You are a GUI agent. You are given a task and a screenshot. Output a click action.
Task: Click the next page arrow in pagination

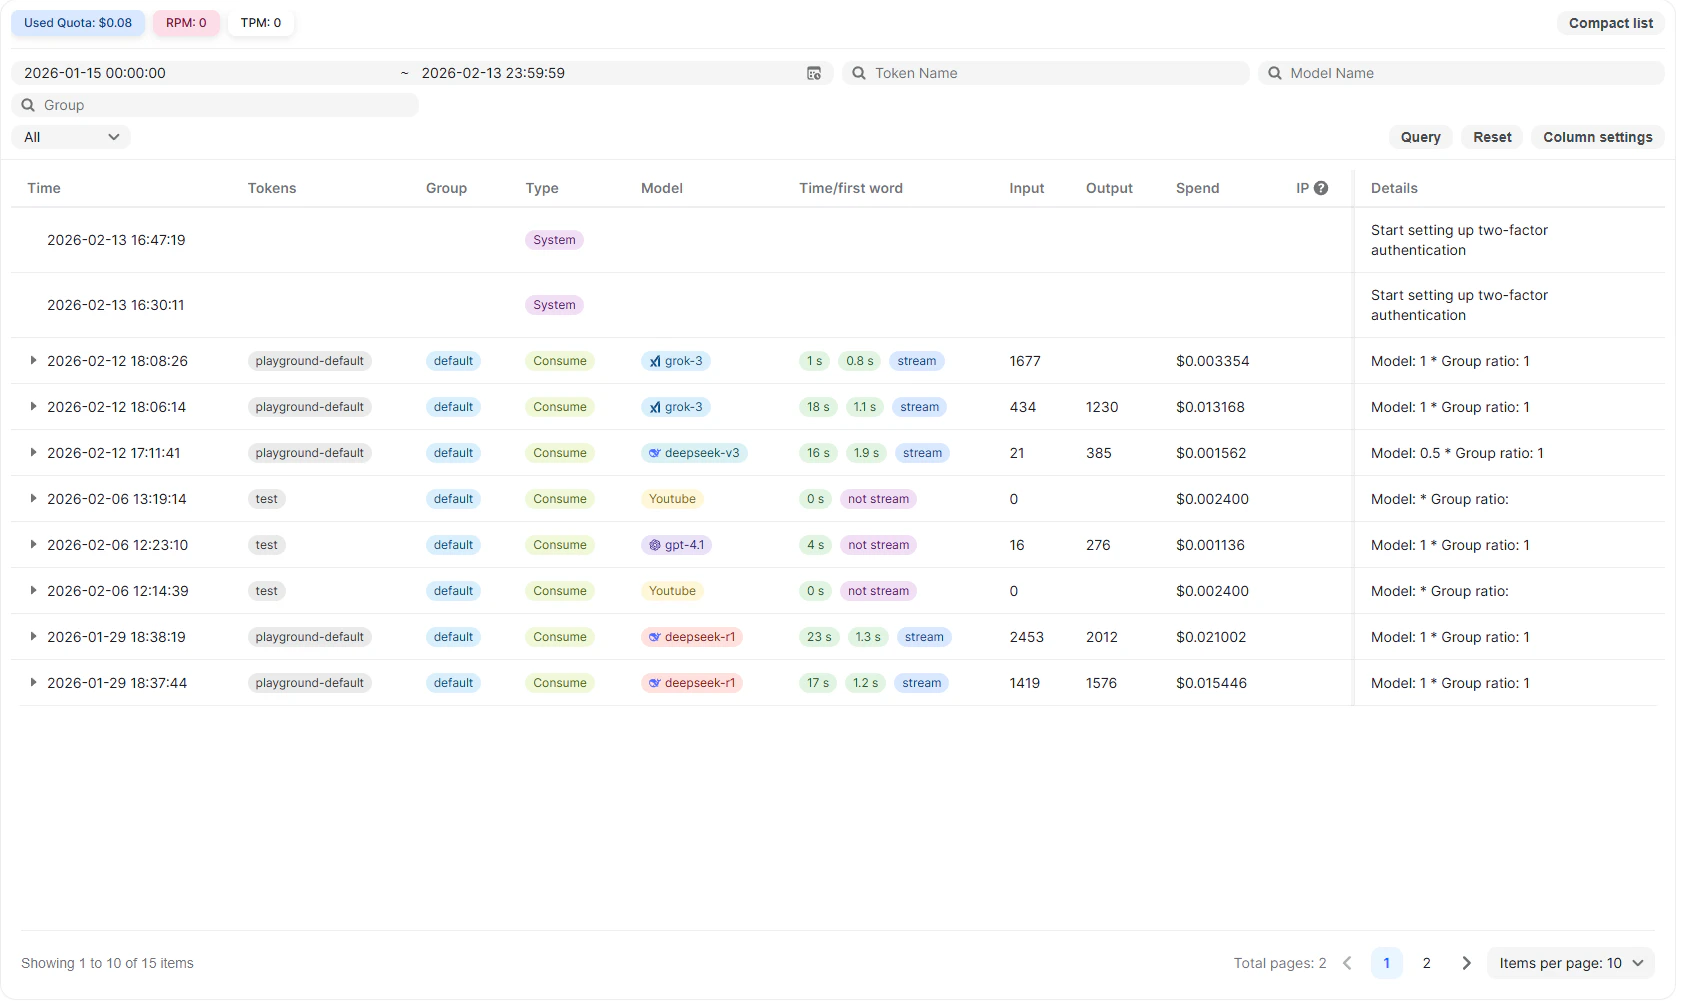[x=1466, y=963]
